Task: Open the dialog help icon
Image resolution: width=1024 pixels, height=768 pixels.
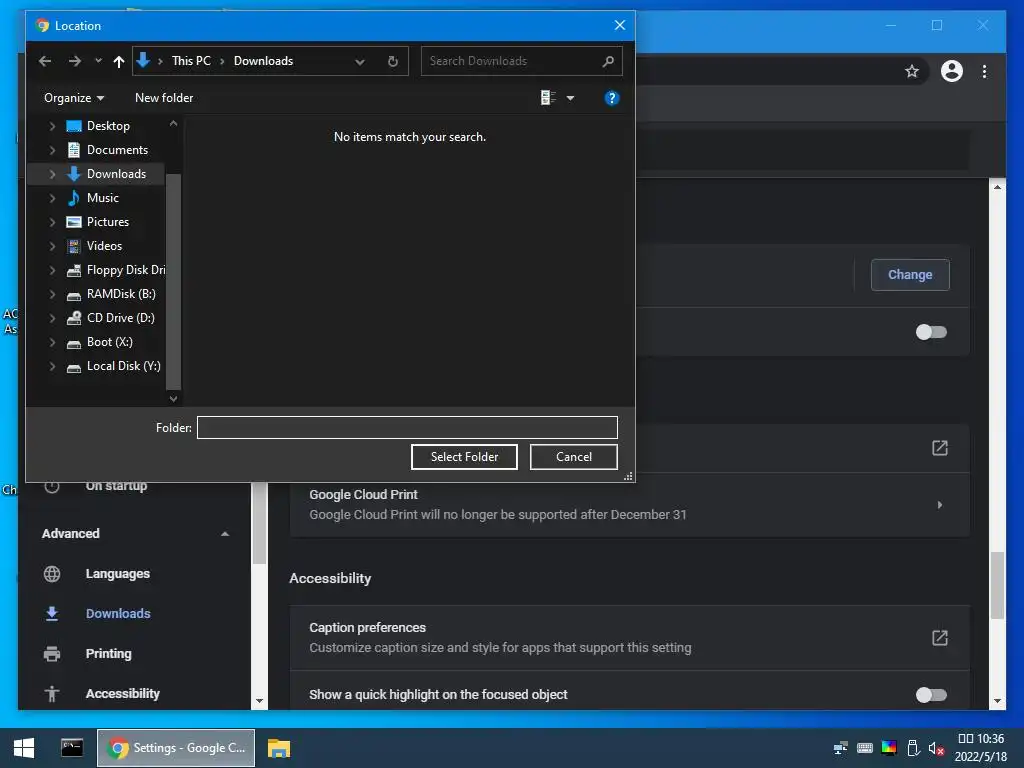Action: pos(611,98)
